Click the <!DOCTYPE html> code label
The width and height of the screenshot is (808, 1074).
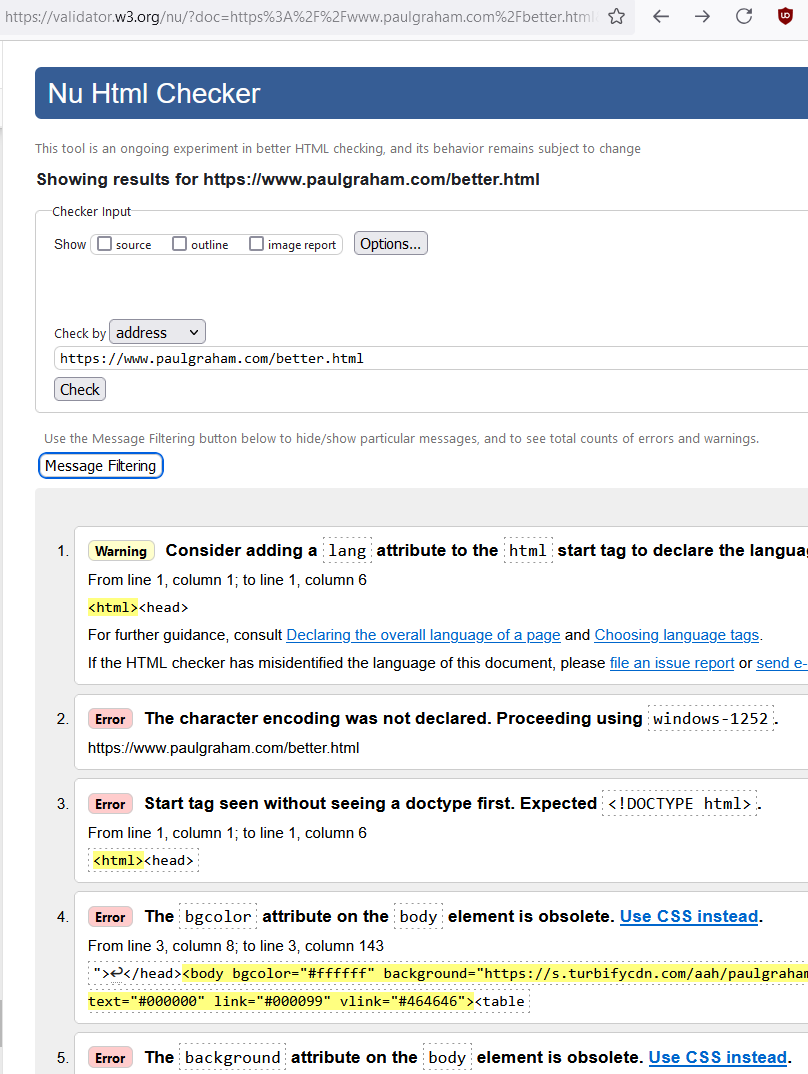click(679, 803)
